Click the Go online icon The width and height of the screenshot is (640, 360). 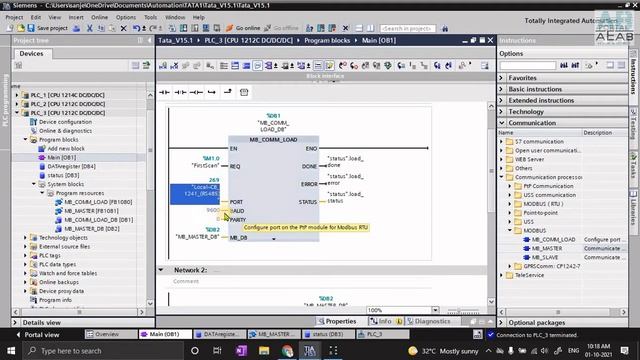point(230,28)
